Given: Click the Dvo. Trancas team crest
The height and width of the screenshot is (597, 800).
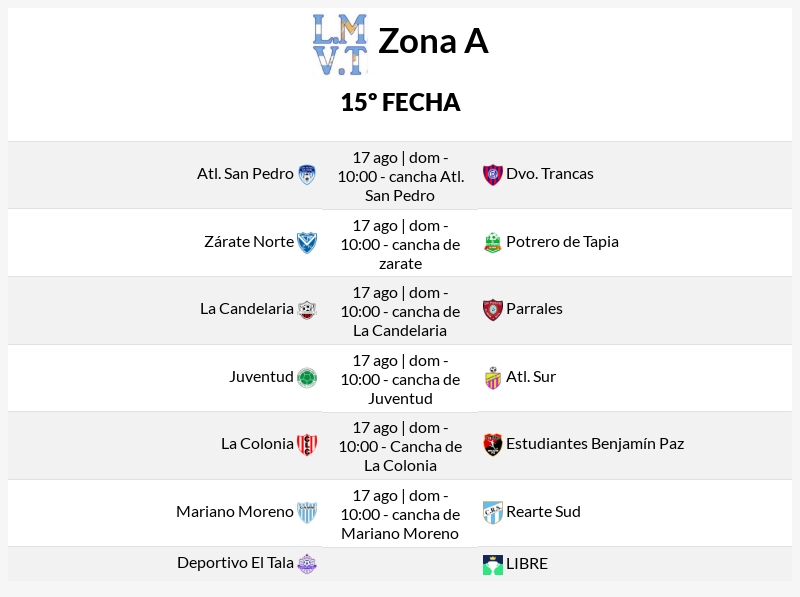Looking at the screenshot, I should [492, 175].
